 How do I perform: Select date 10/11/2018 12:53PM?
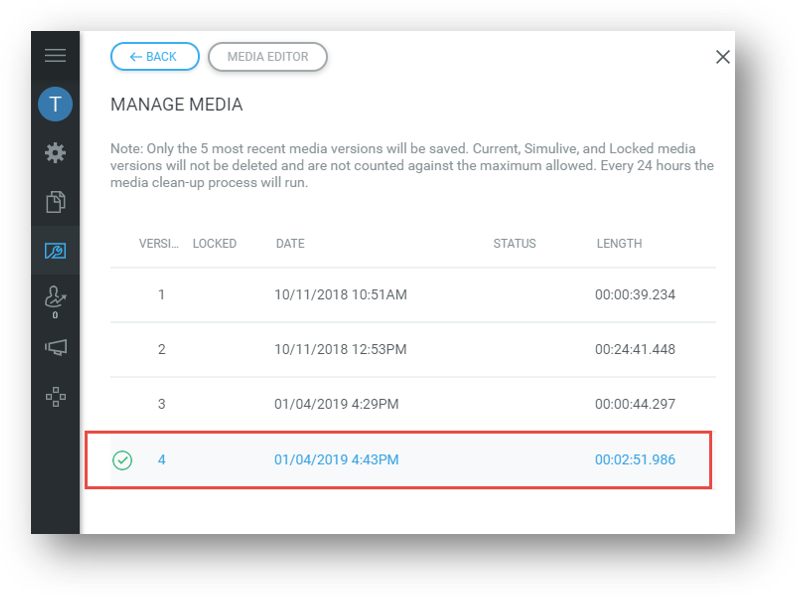[341, 350]
